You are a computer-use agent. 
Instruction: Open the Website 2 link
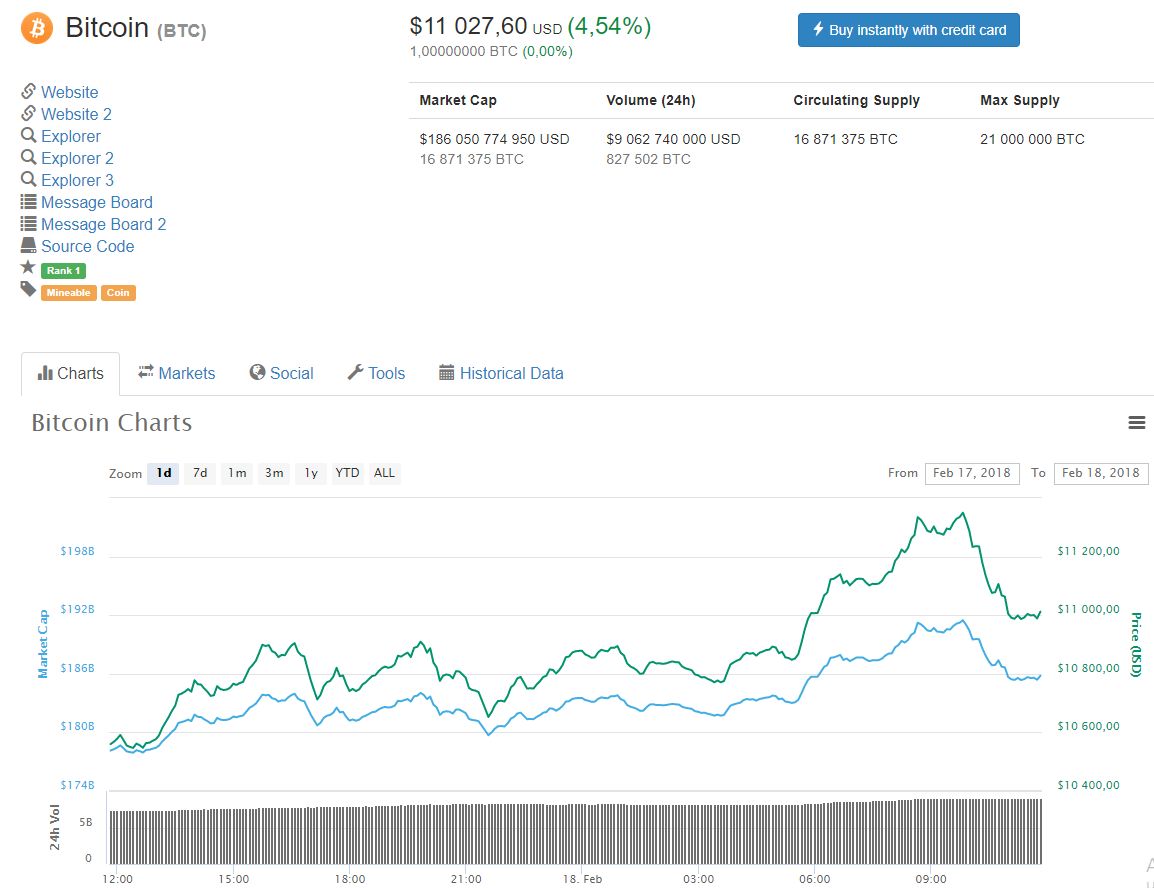tap(77, 114)
